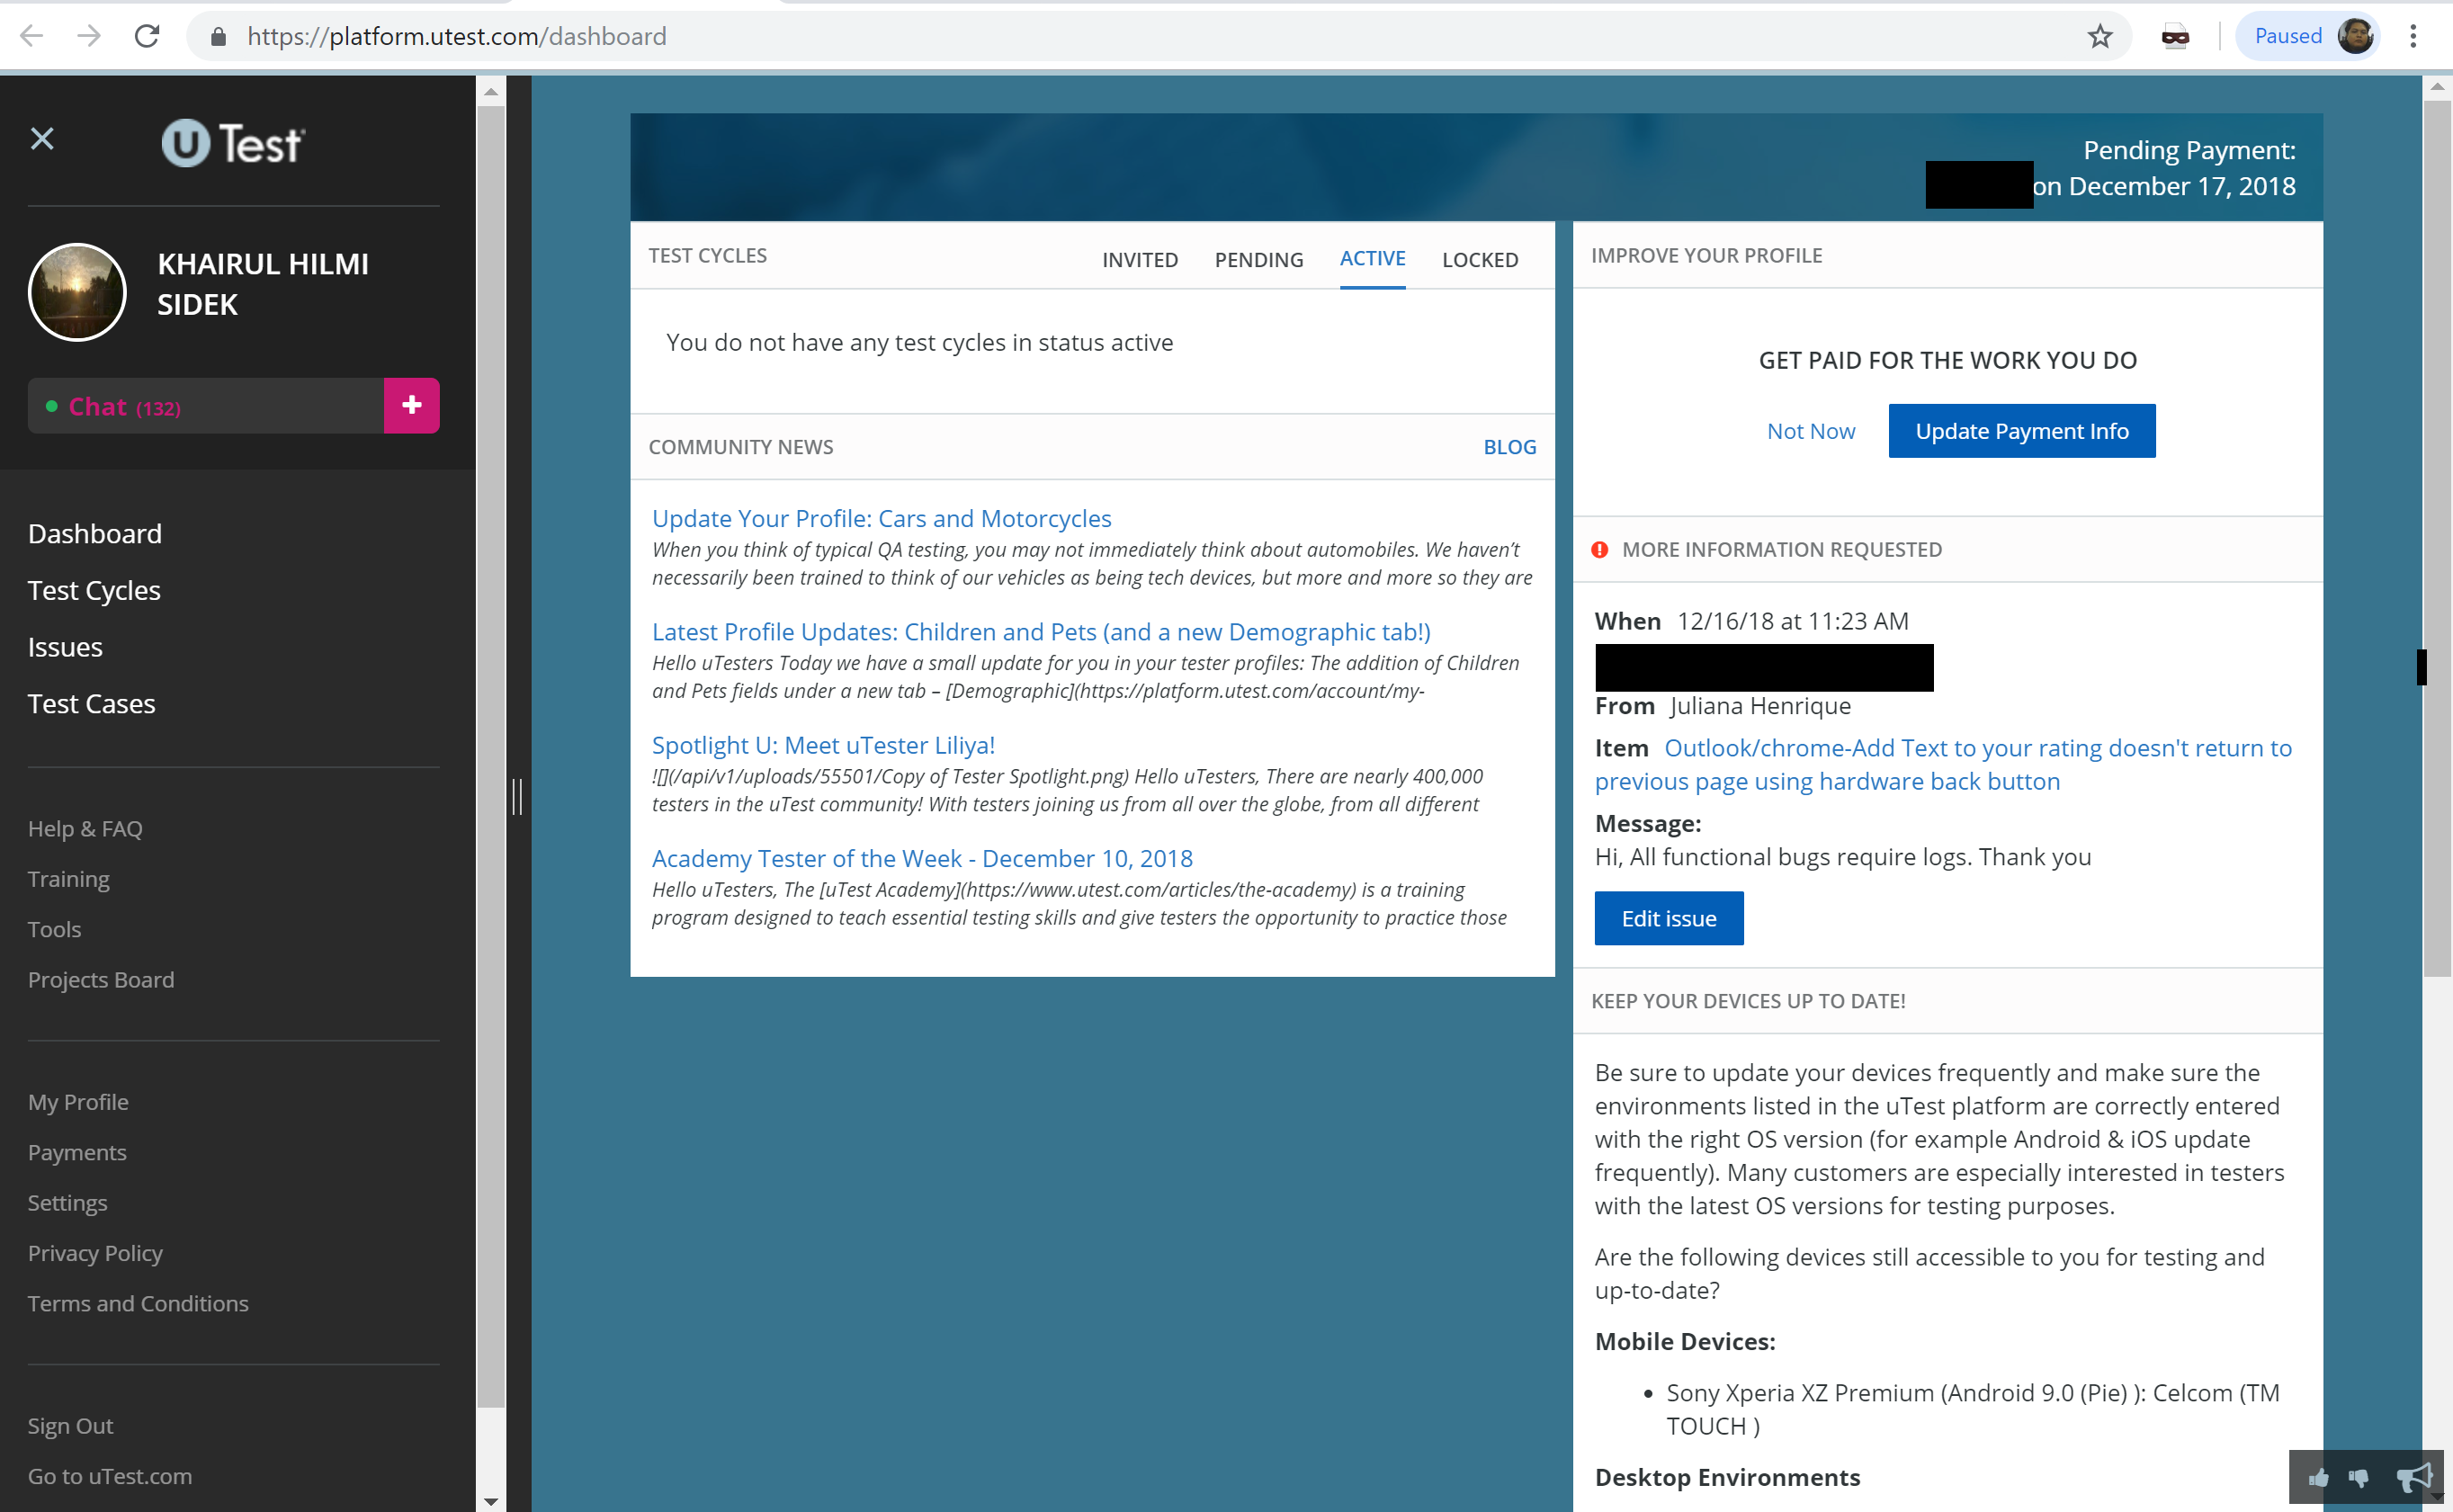Reload the page
Screen dimensions: 2453x1512
click(x=147, y=36)
